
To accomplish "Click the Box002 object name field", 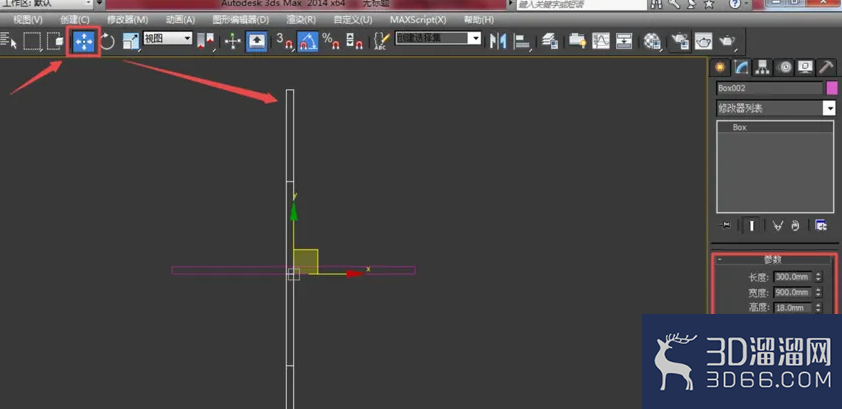I will pos(770,88).
